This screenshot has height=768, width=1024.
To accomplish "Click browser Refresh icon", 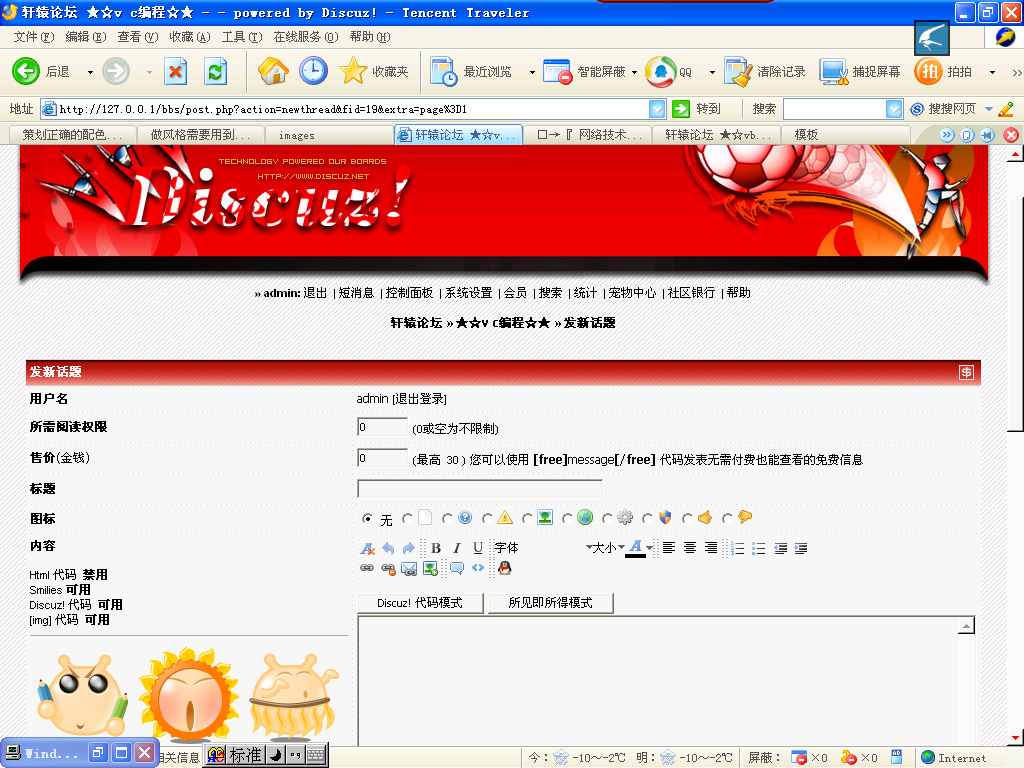I will coord(216,71).
